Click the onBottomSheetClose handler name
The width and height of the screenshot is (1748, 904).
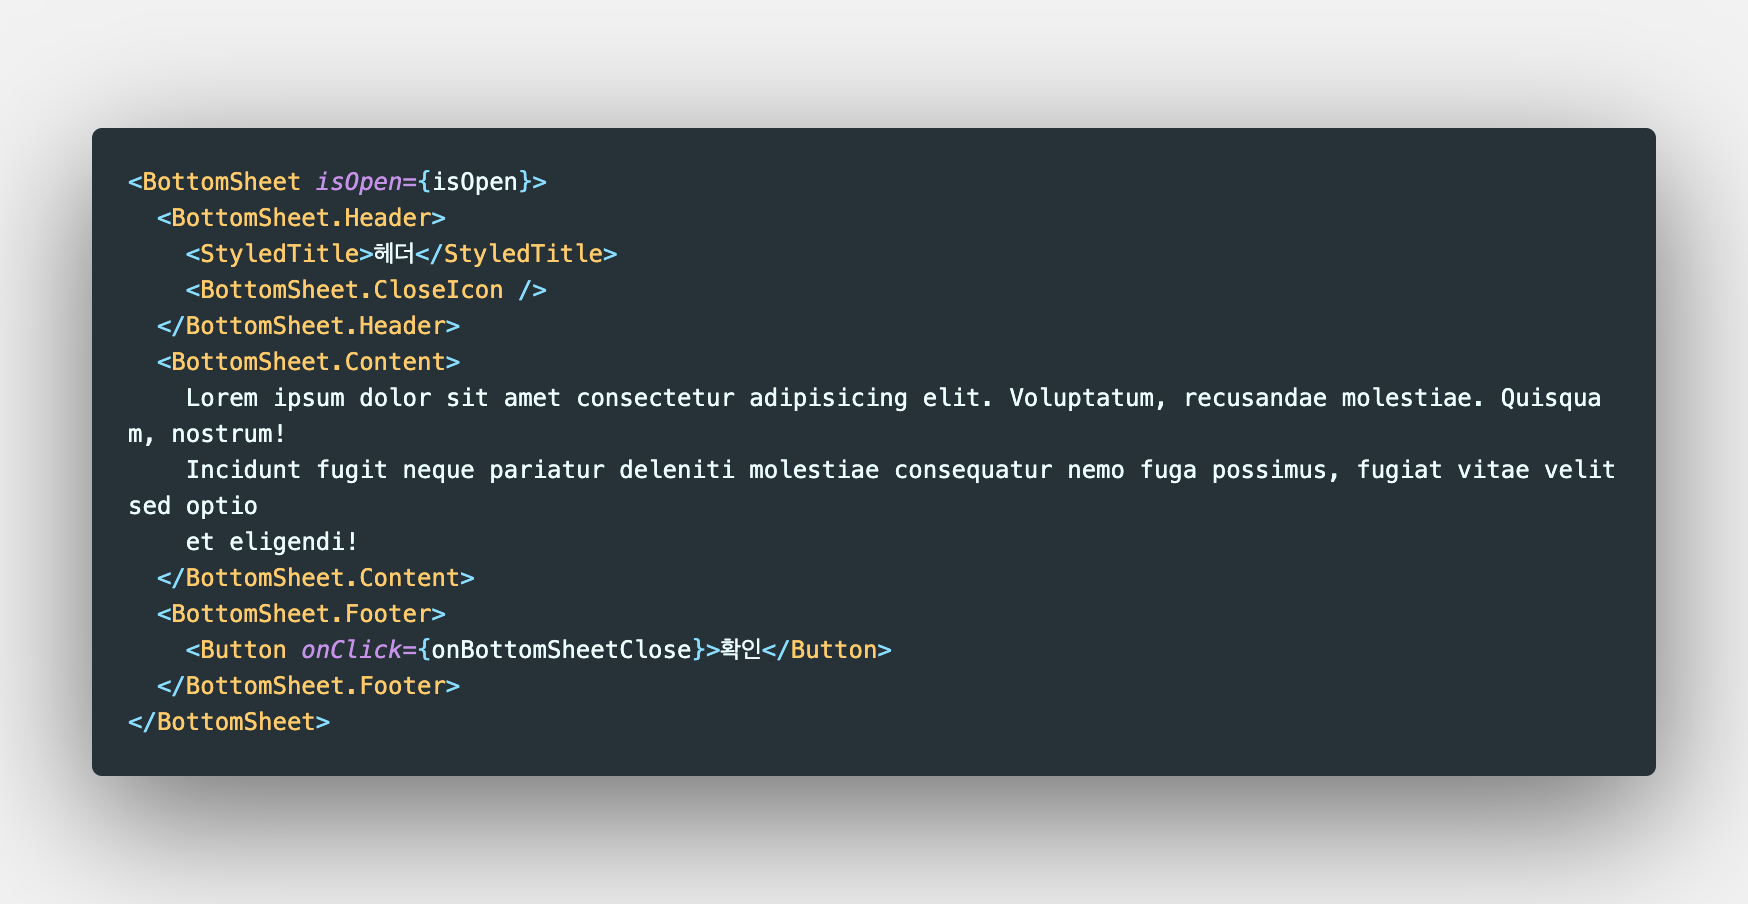(561, 650)
